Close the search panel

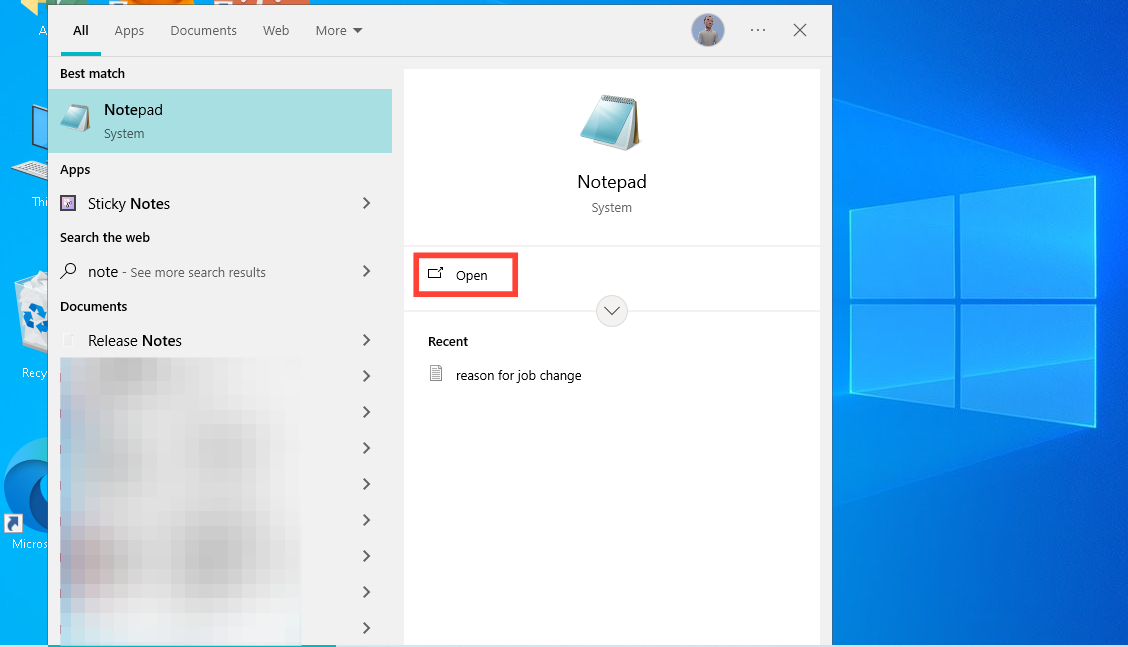[800, 30]
